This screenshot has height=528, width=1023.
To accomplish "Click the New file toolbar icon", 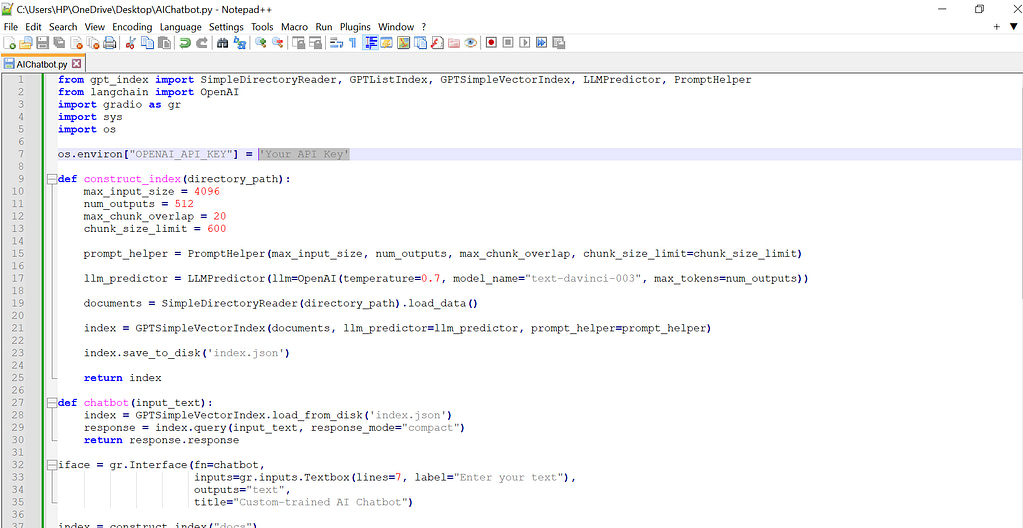I will click(10, 43).
